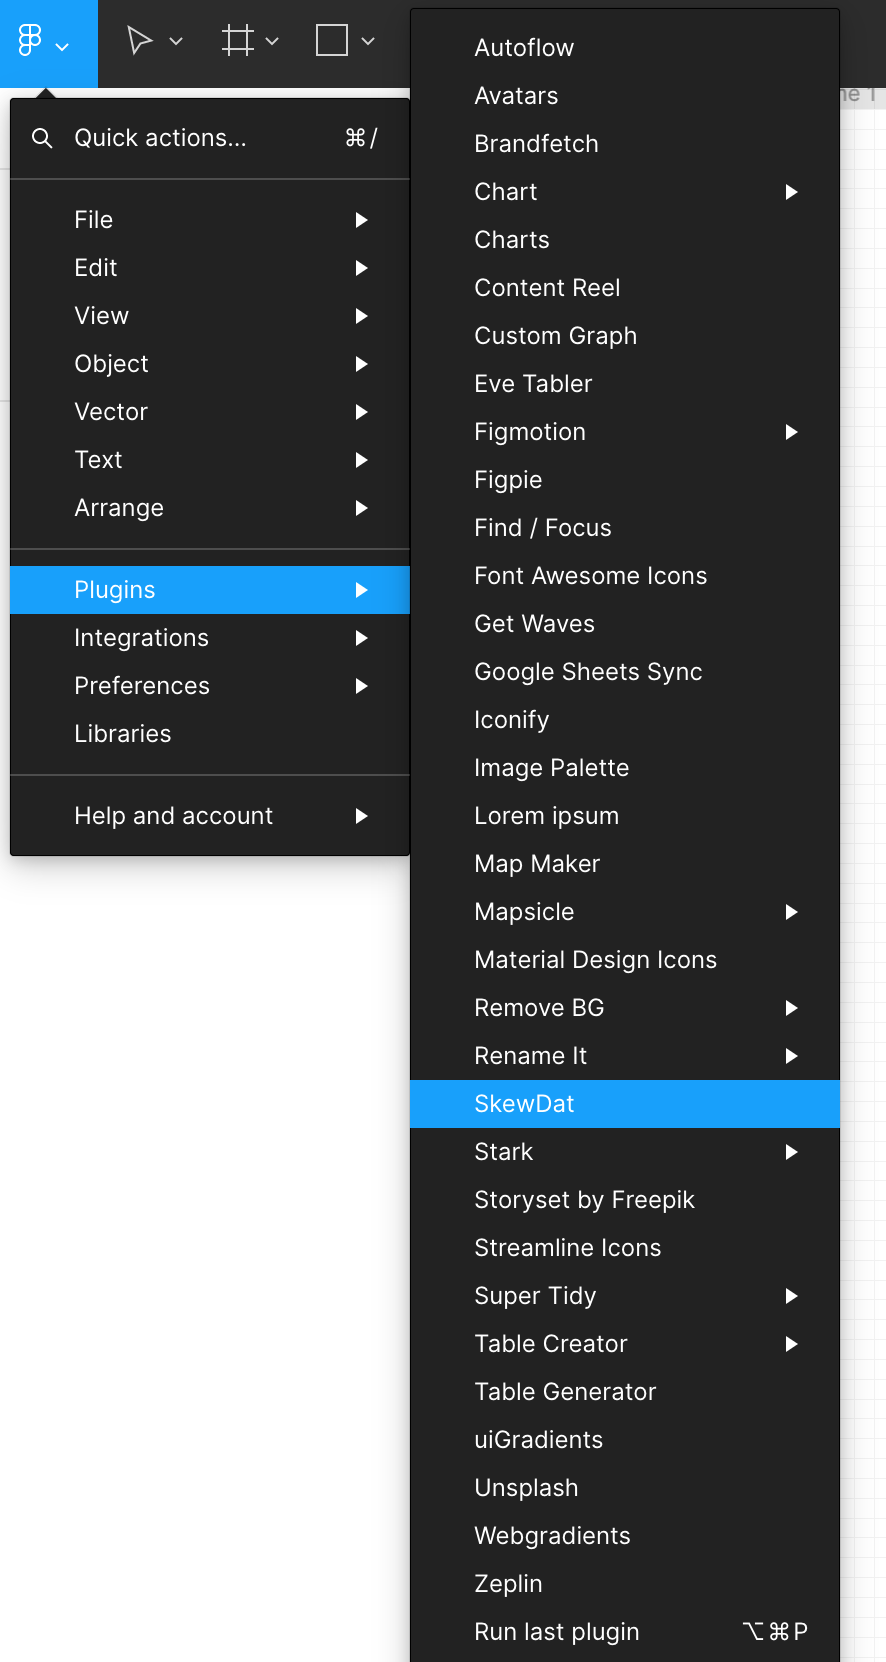Select the Frame tool icon

[238, 41]
